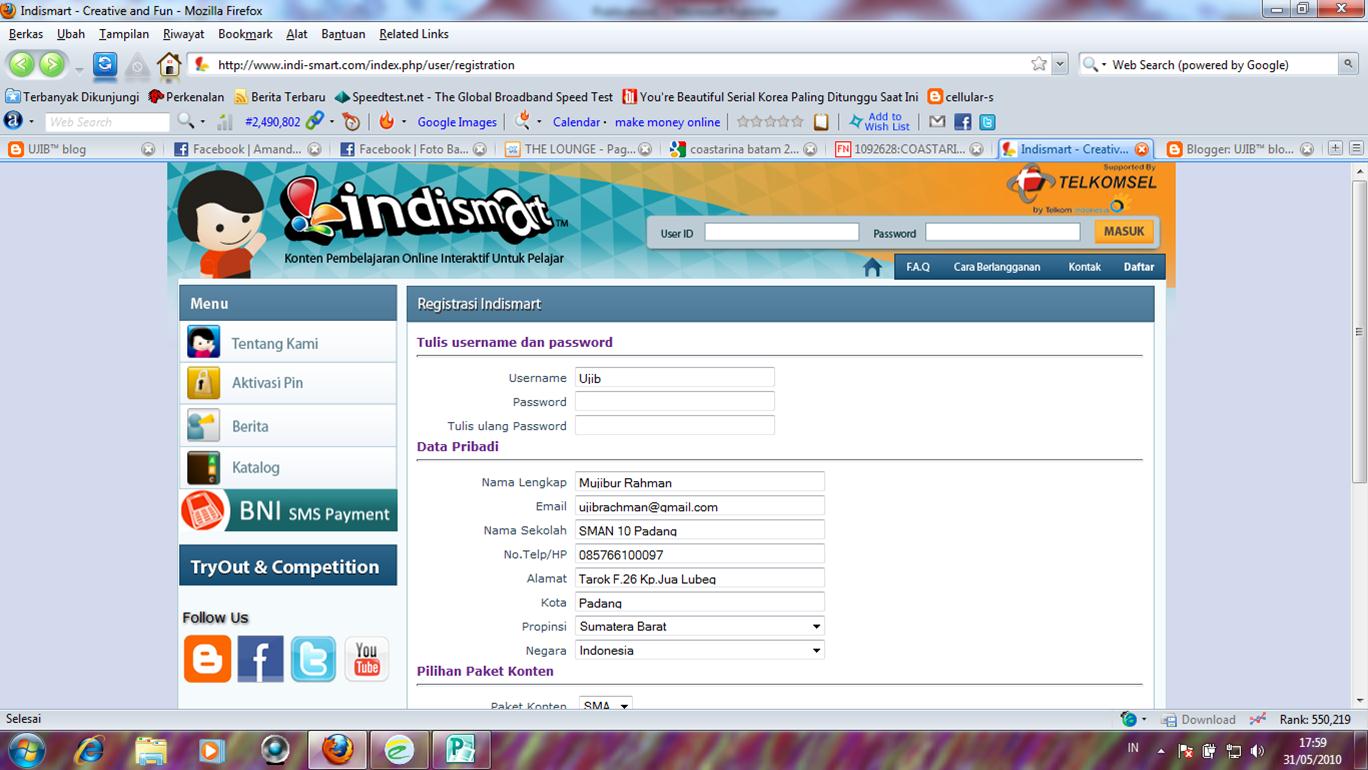
Task: Open the Speedtest.net bookmark
Action: click(x=474, y=97)
